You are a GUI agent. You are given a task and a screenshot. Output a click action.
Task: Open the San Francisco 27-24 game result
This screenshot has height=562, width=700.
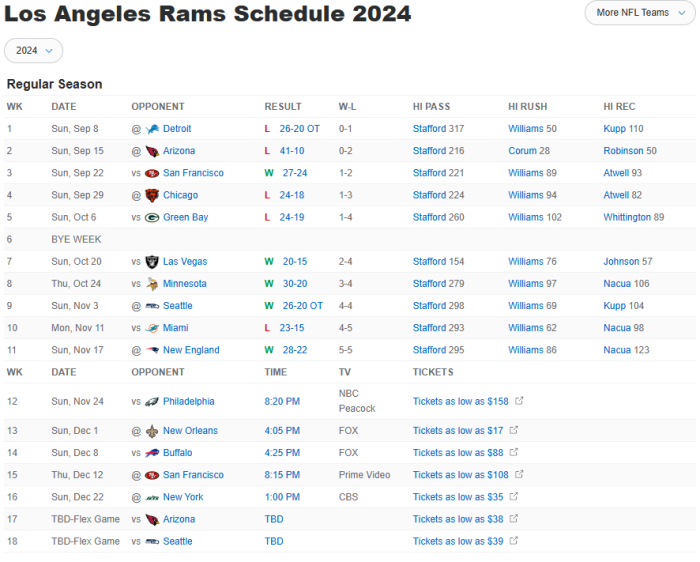(294, 173)
